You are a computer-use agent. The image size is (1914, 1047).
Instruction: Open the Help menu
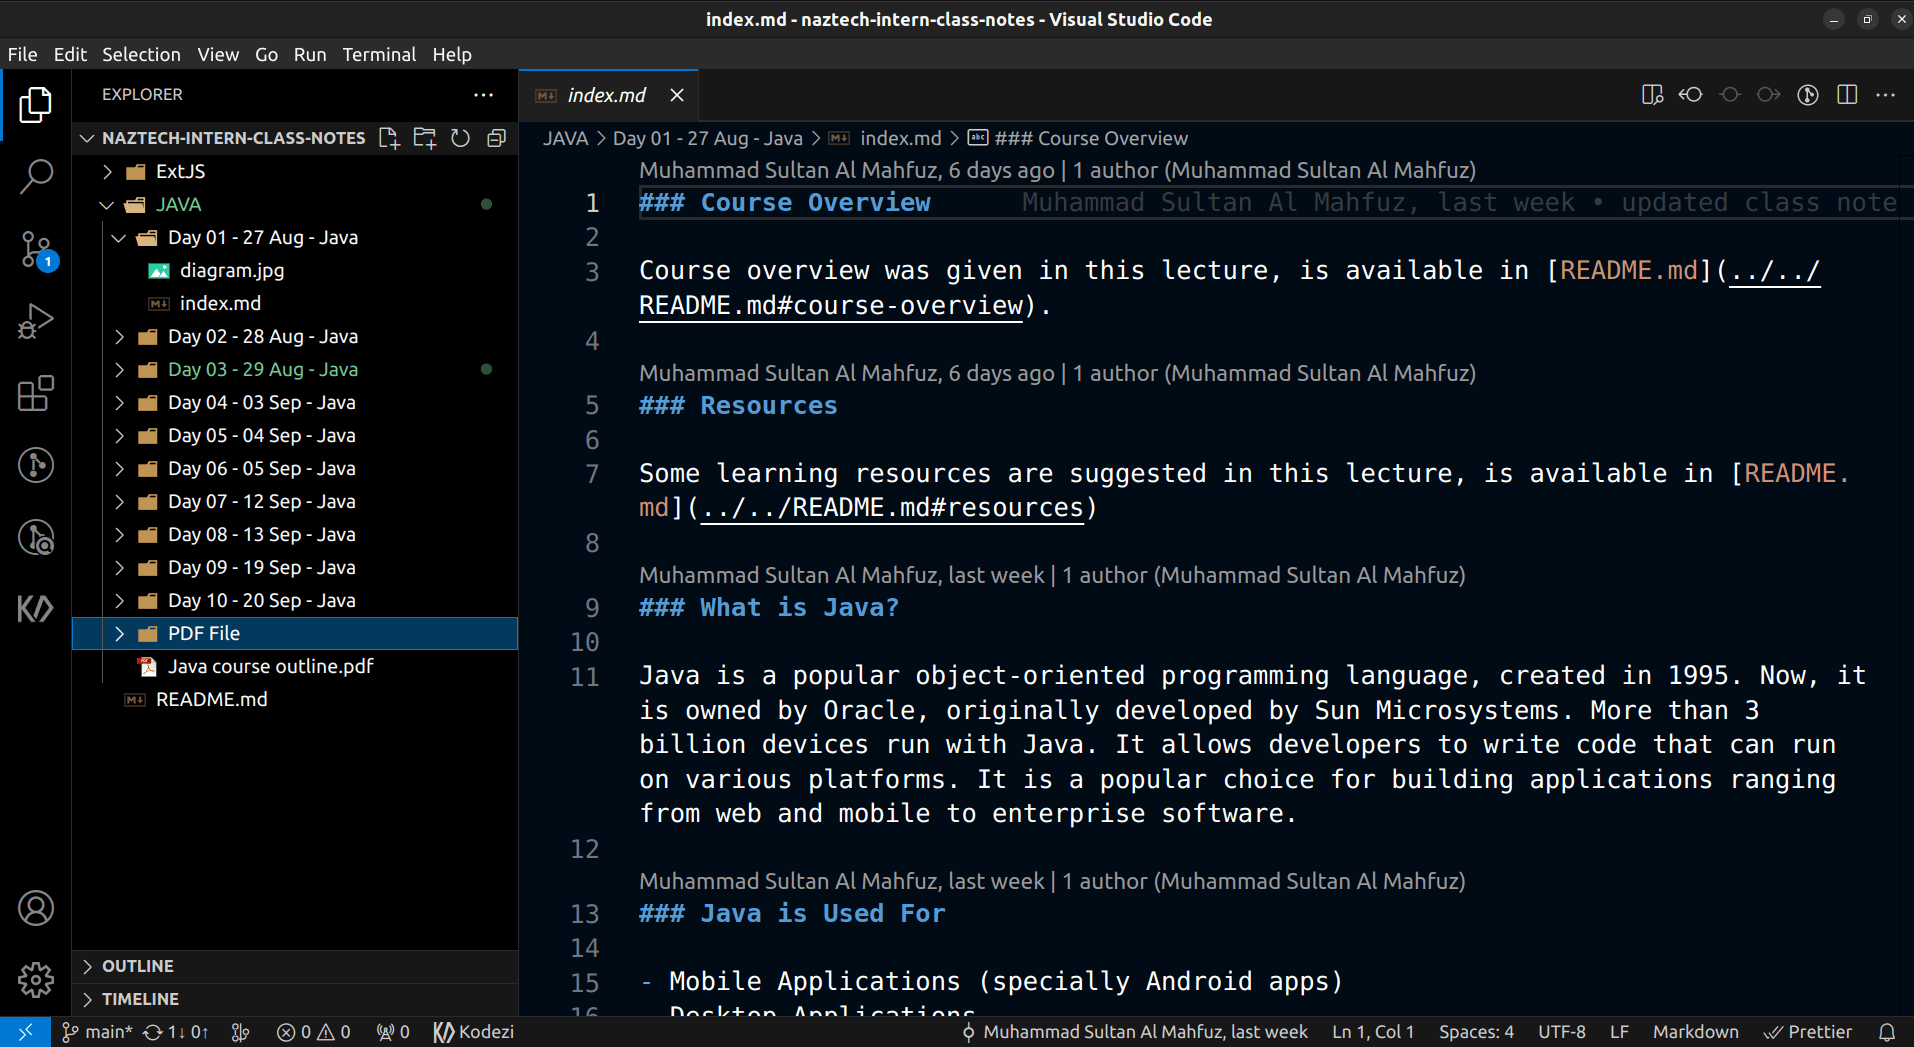(452, 55)
